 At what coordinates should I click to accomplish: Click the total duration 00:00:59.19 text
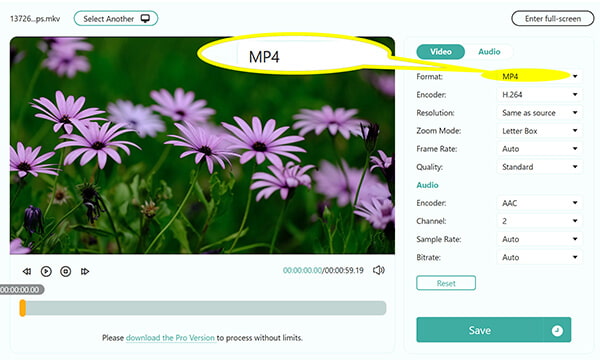point(344,270)
